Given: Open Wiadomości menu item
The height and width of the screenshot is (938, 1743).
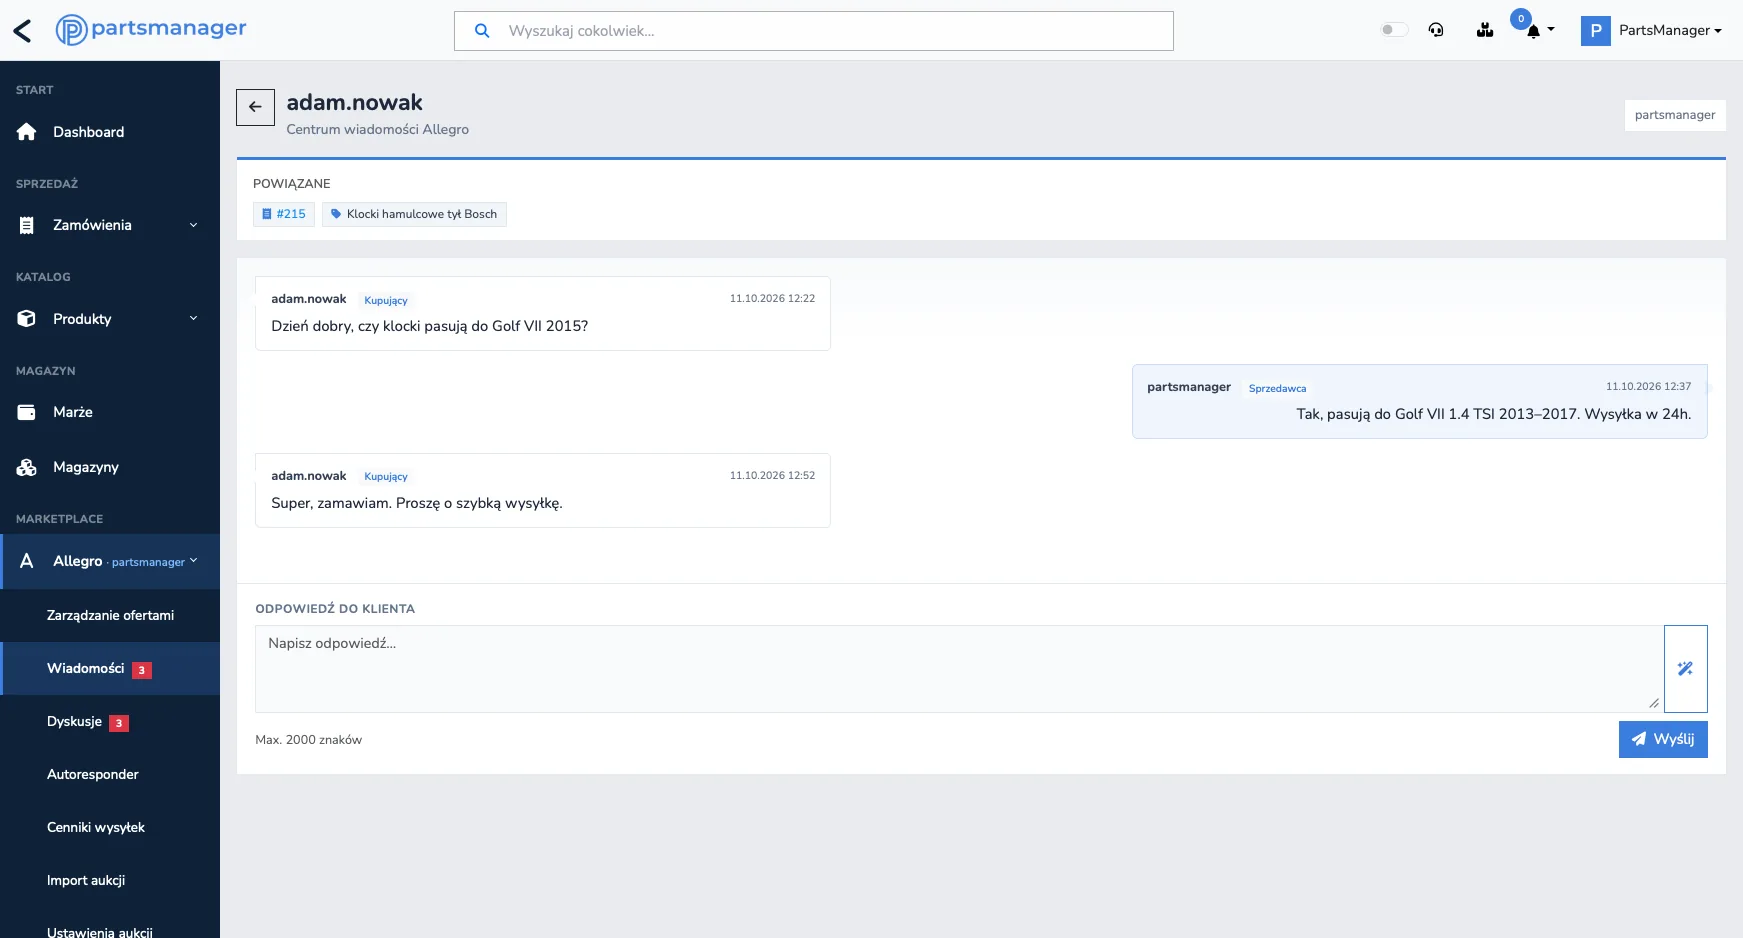Looking at the screenshot, I should (110, 669).
